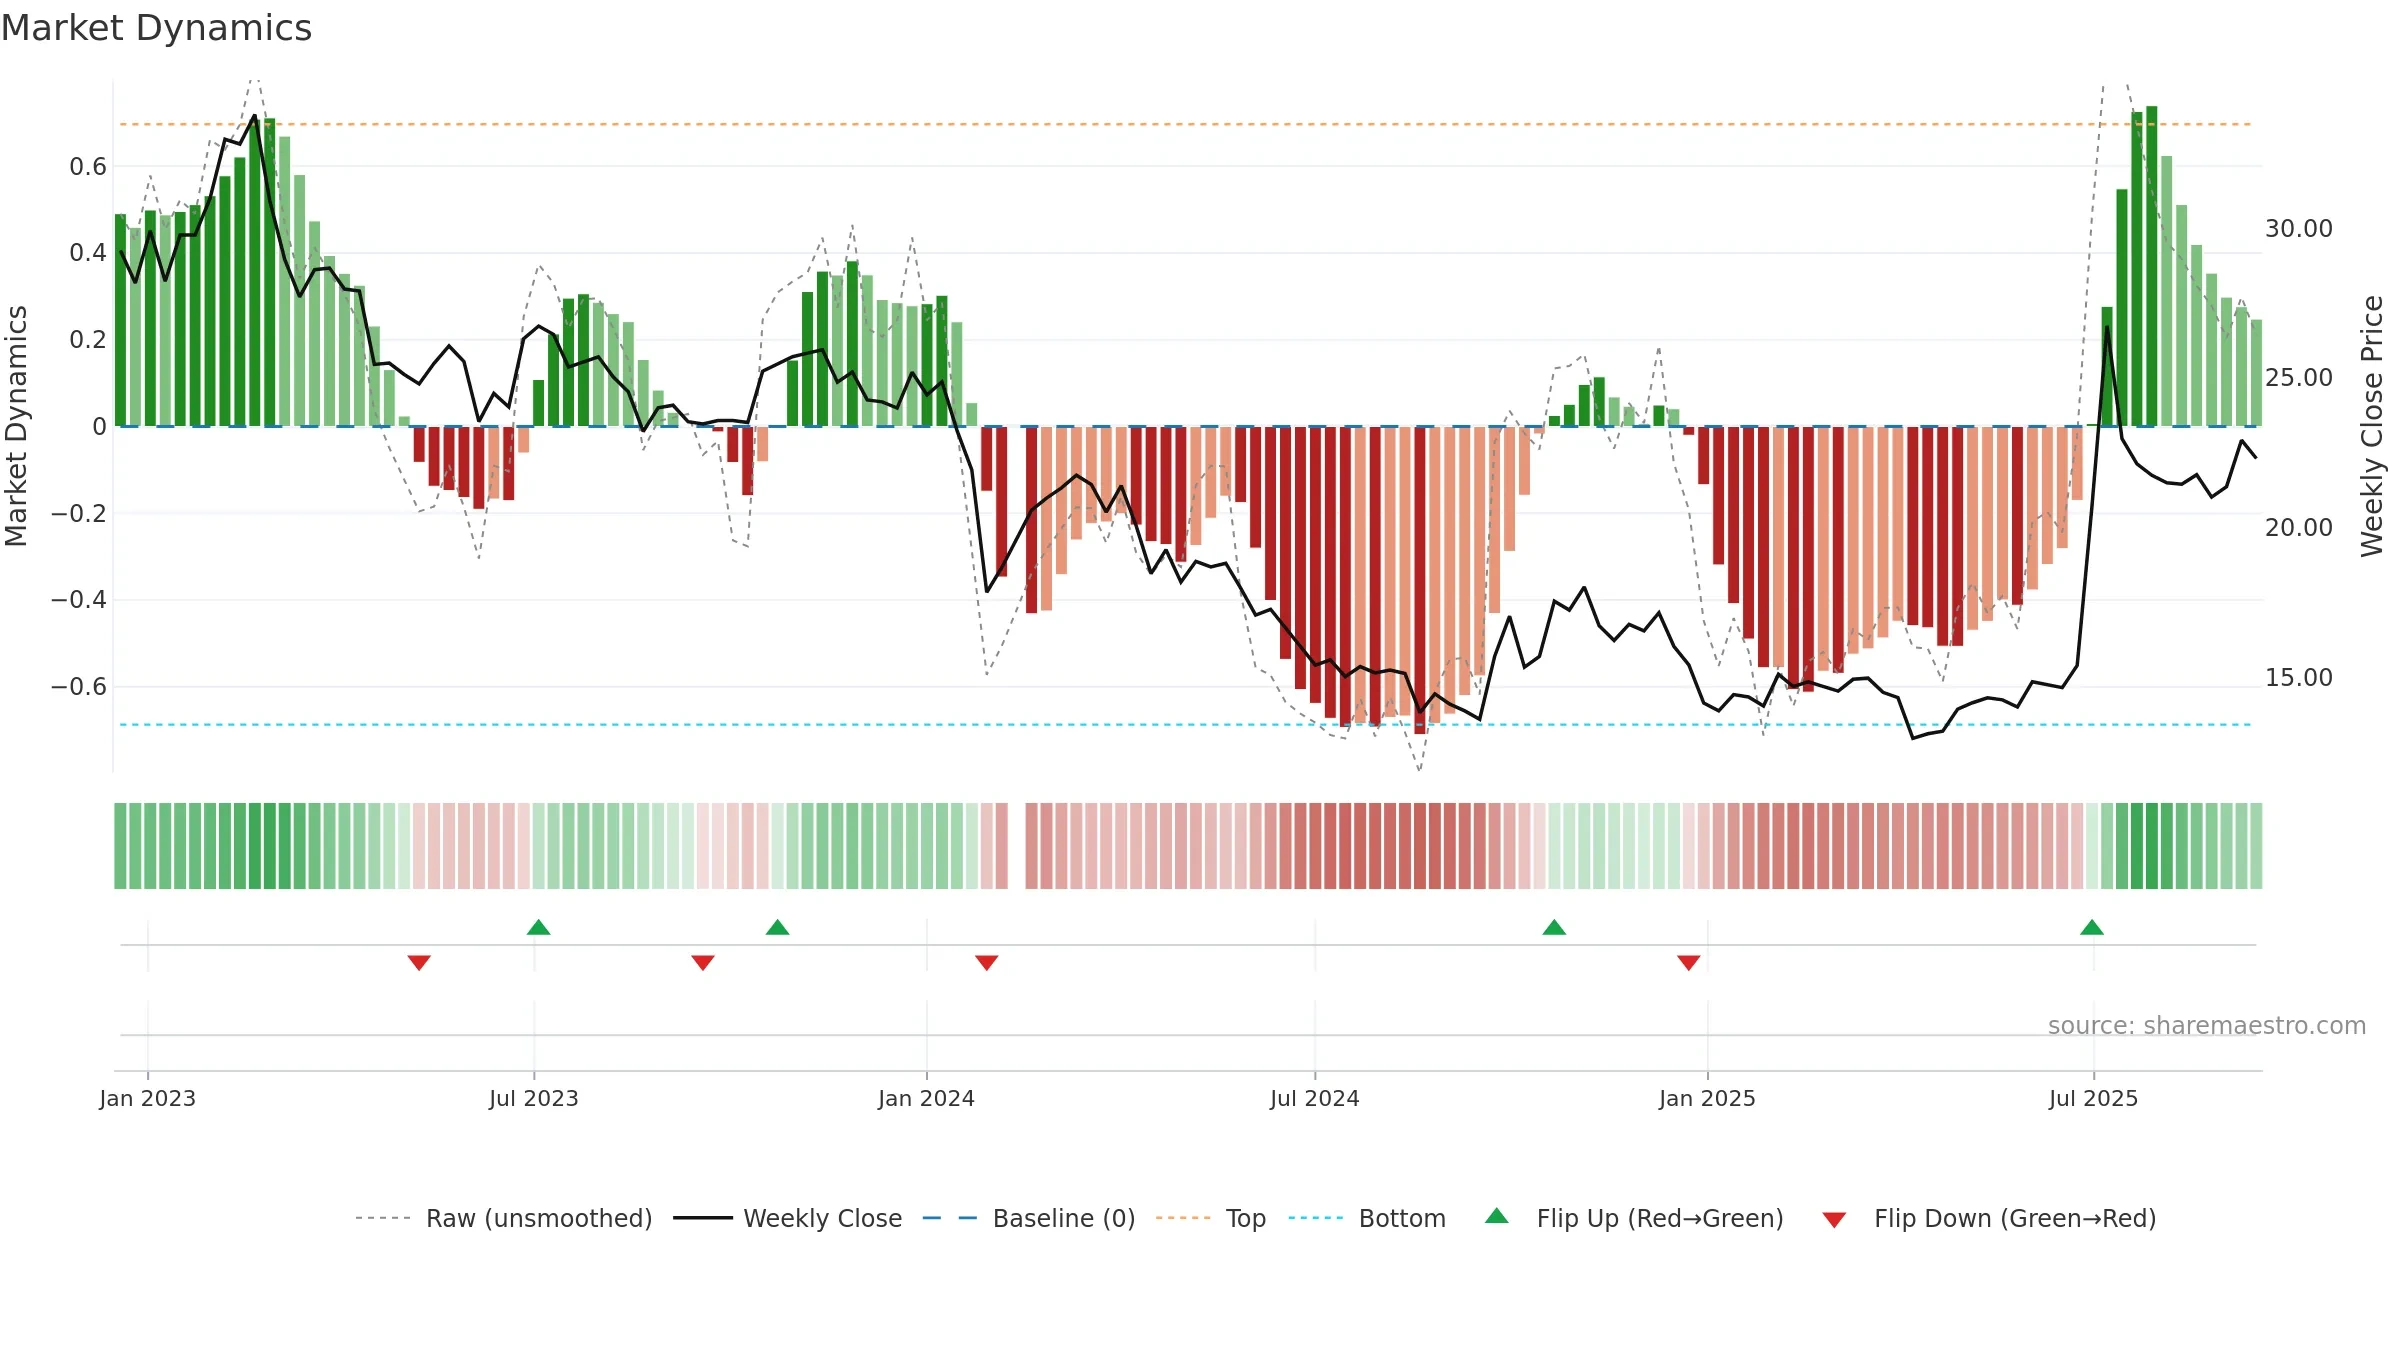The width and height of the screenshot is (2400, 1350).
Task: Click the green flip-up triangle at Jul 2025
Action: coord(2092,927)
